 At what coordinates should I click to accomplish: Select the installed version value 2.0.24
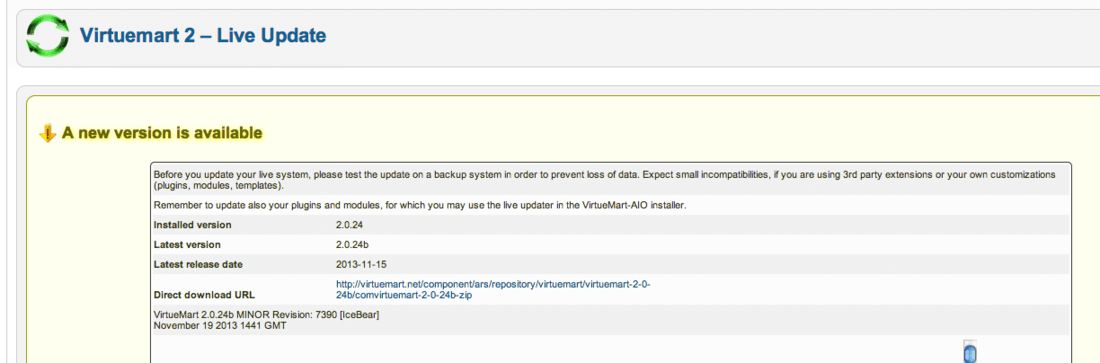point(349,225)
